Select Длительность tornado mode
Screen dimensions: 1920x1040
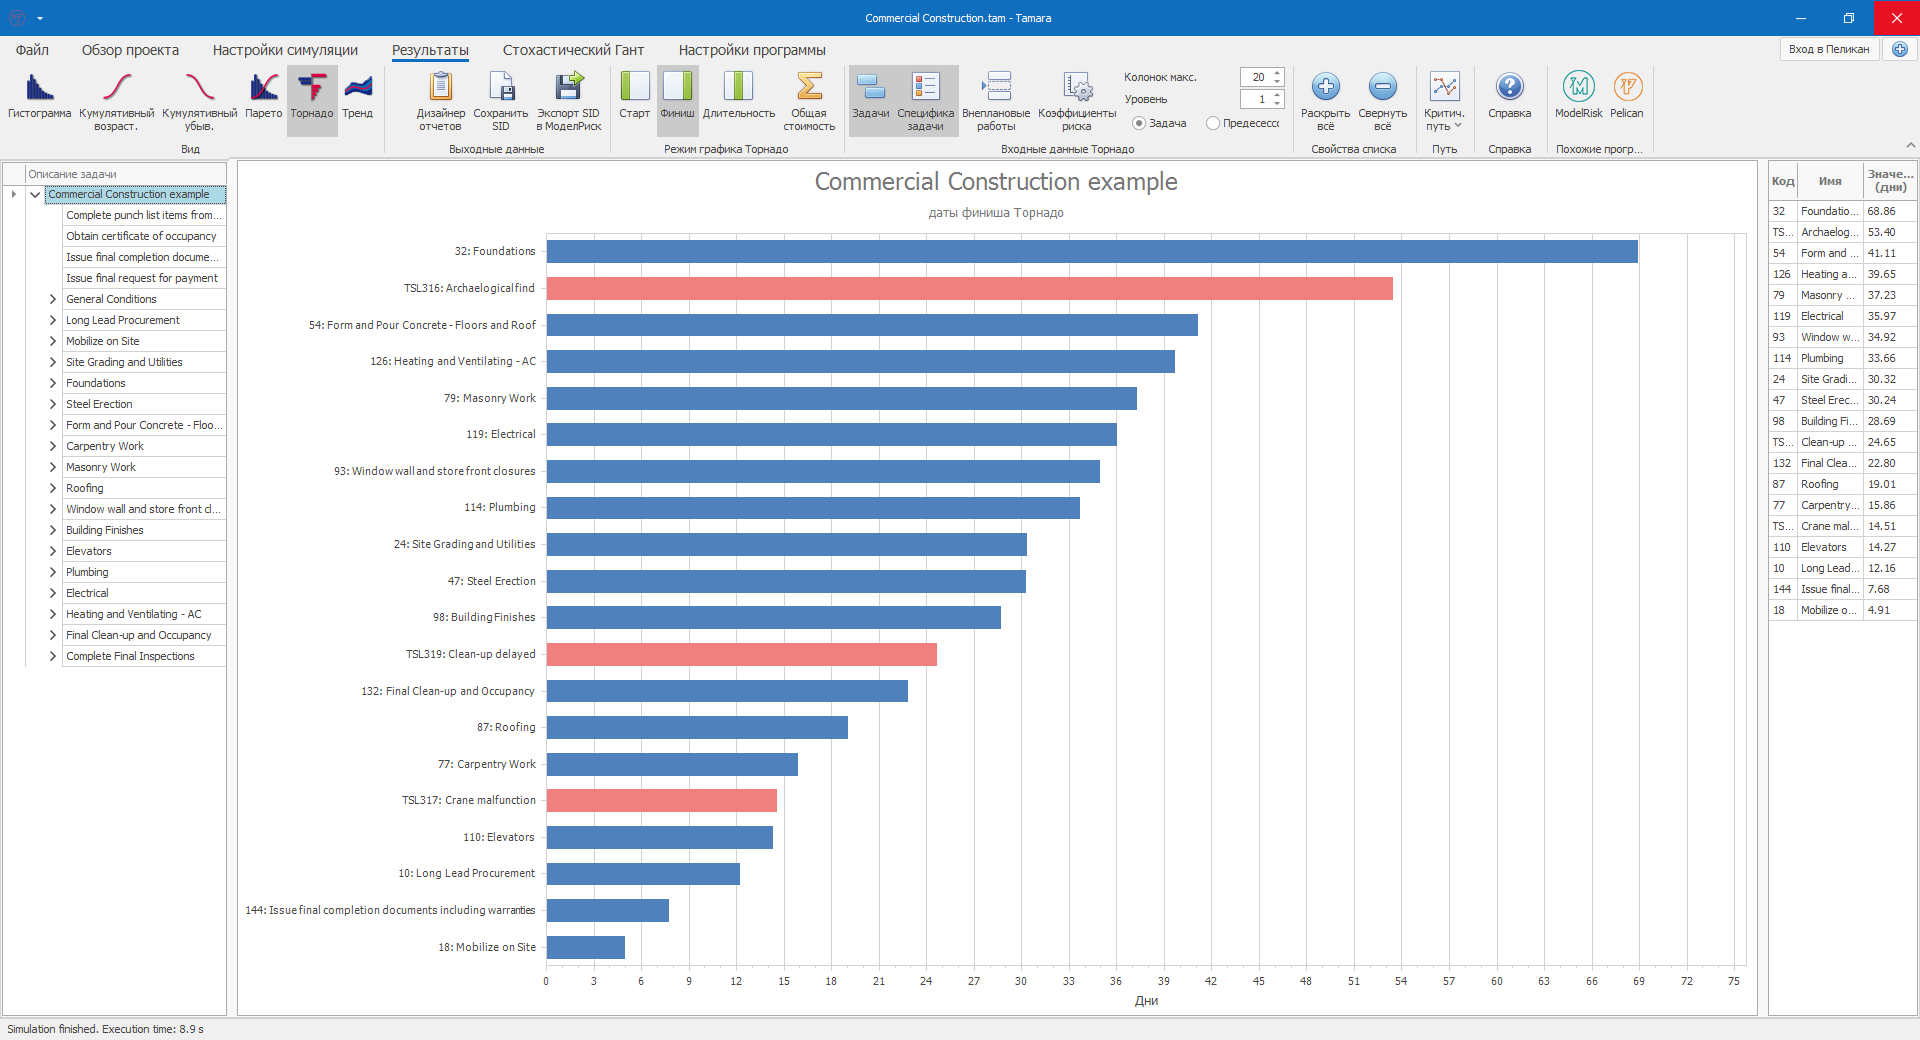tap(738, 88)
